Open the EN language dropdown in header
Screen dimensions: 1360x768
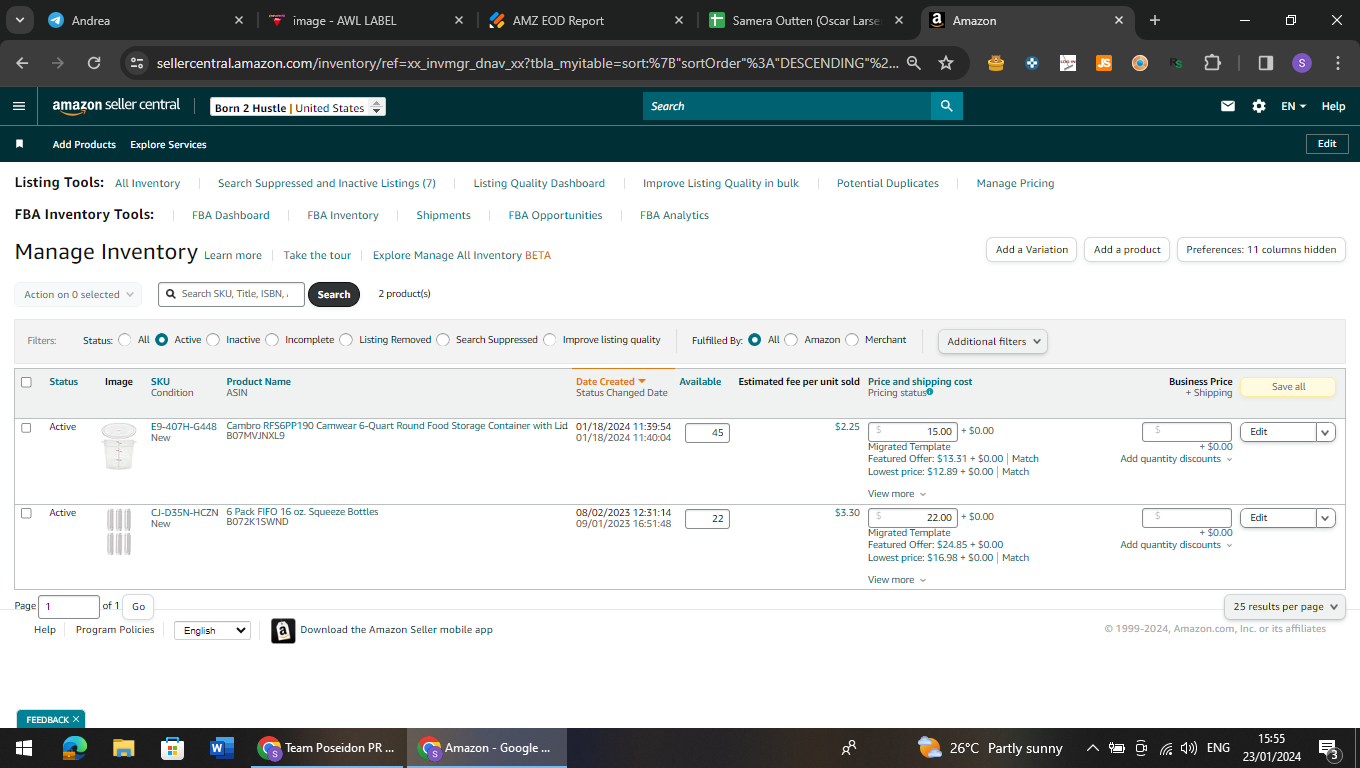(1294, 106)
